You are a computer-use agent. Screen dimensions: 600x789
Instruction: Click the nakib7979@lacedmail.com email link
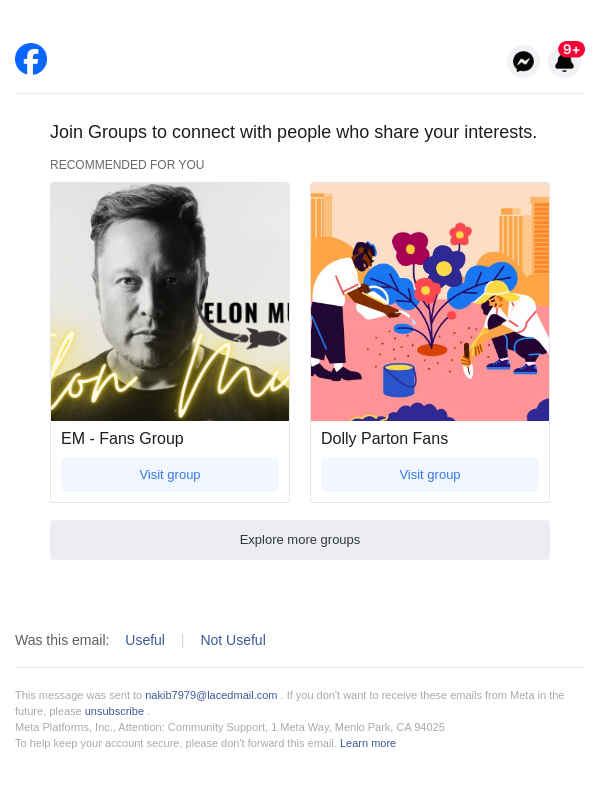click(211, 695)
